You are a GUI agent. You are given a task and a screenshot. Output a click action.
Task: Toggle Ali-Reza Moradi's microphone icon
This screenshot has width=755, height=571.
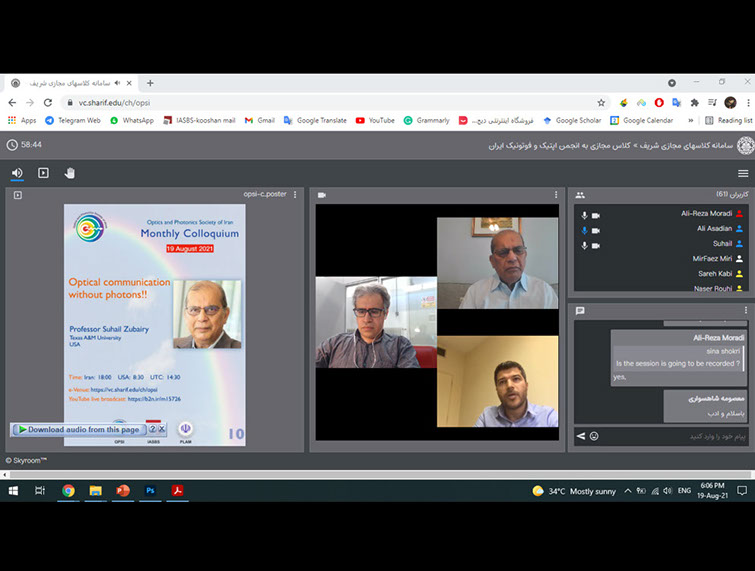[584, 215]
